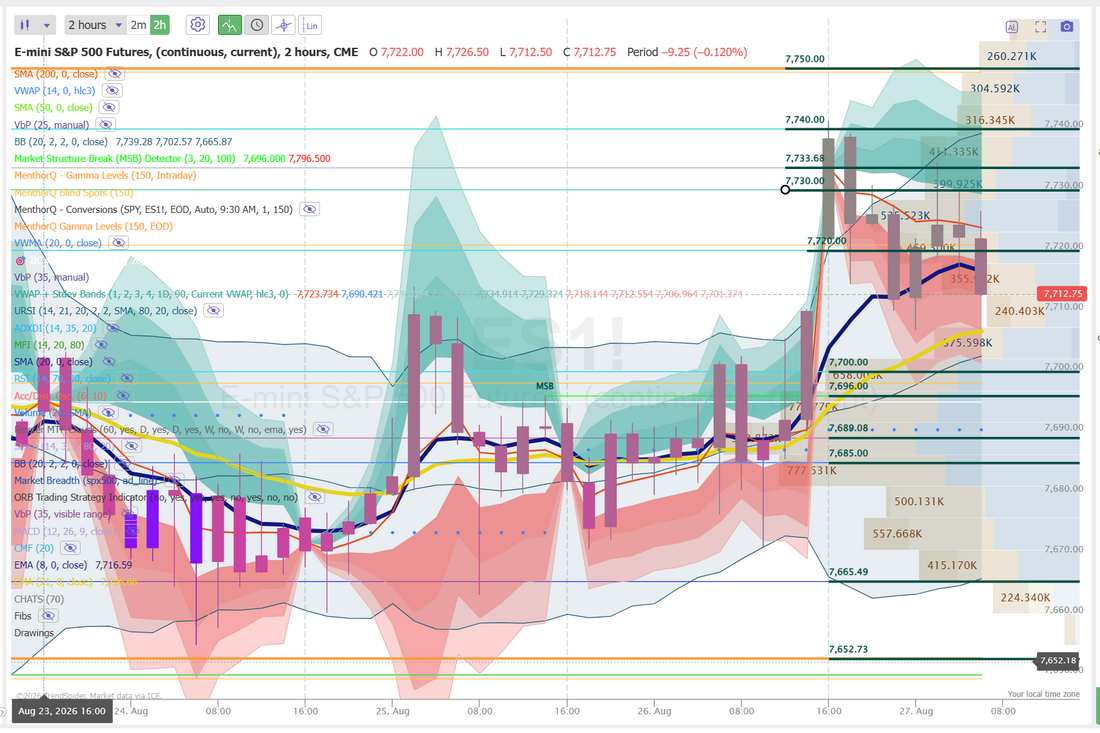Image resolution: width=1100 pixels, height=733 pixels.
Task: Open chart type dropdown arrow
Action: click(x=46, y=25)
